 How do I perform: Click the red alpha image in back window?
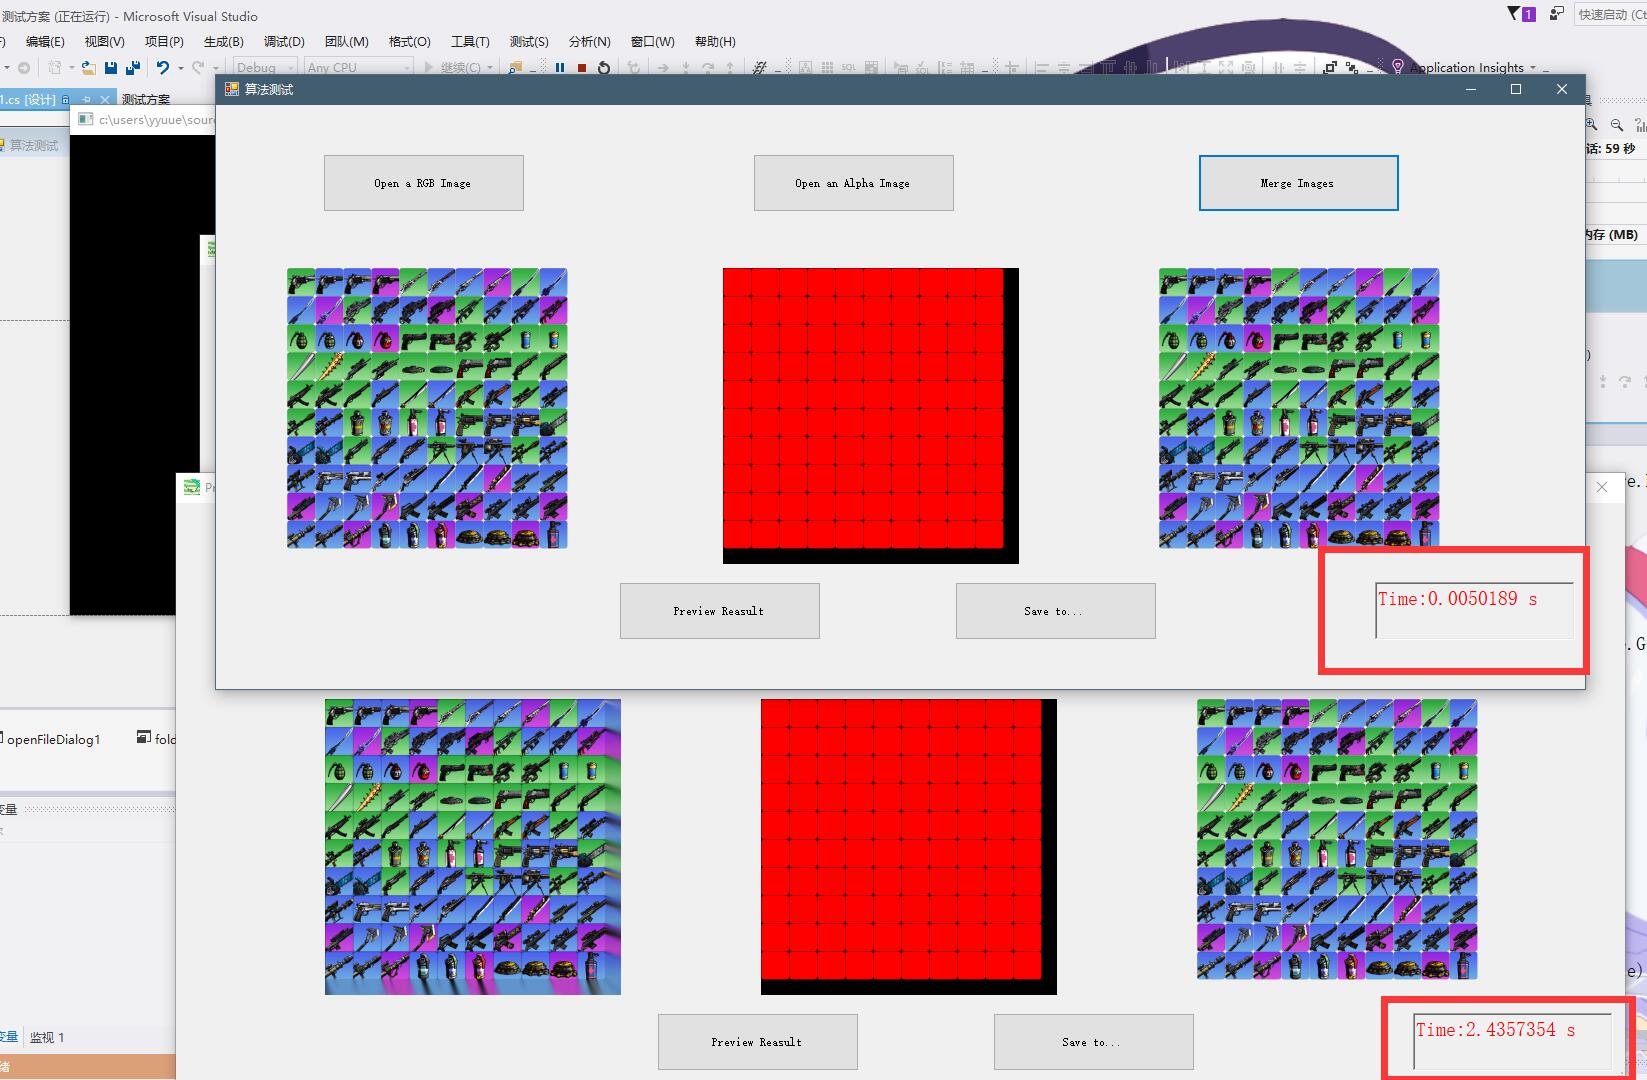click(x=909, y=847)
